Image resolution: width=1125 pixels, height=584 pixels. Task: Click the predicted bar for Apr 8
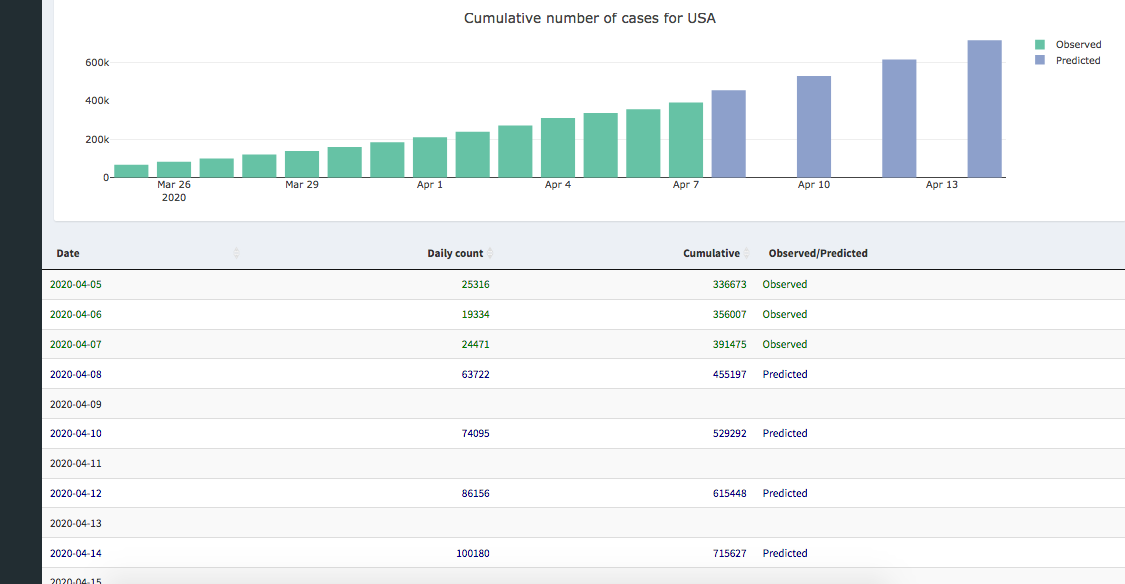pos(728,134)
